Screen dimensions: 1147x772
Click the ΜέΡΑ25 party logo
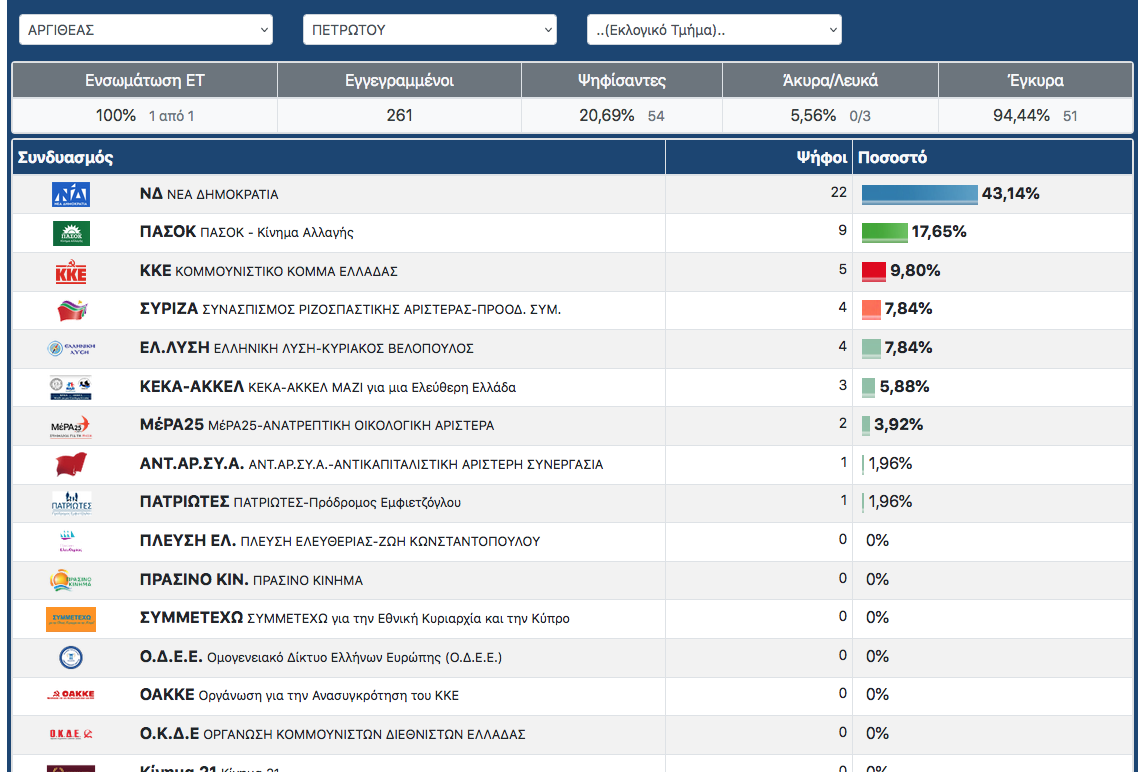pos(71,426)
